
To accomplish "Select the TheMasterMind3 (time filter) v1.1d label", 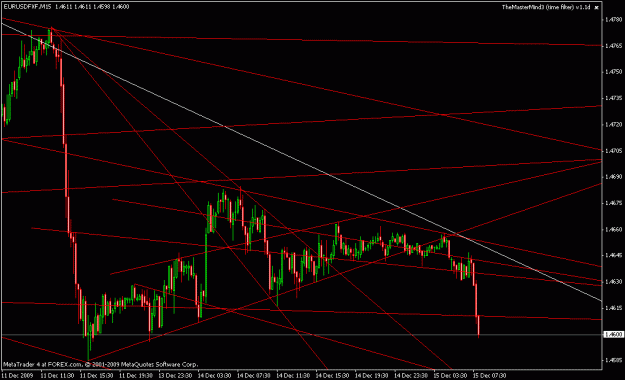I will (x=546, y=7).
